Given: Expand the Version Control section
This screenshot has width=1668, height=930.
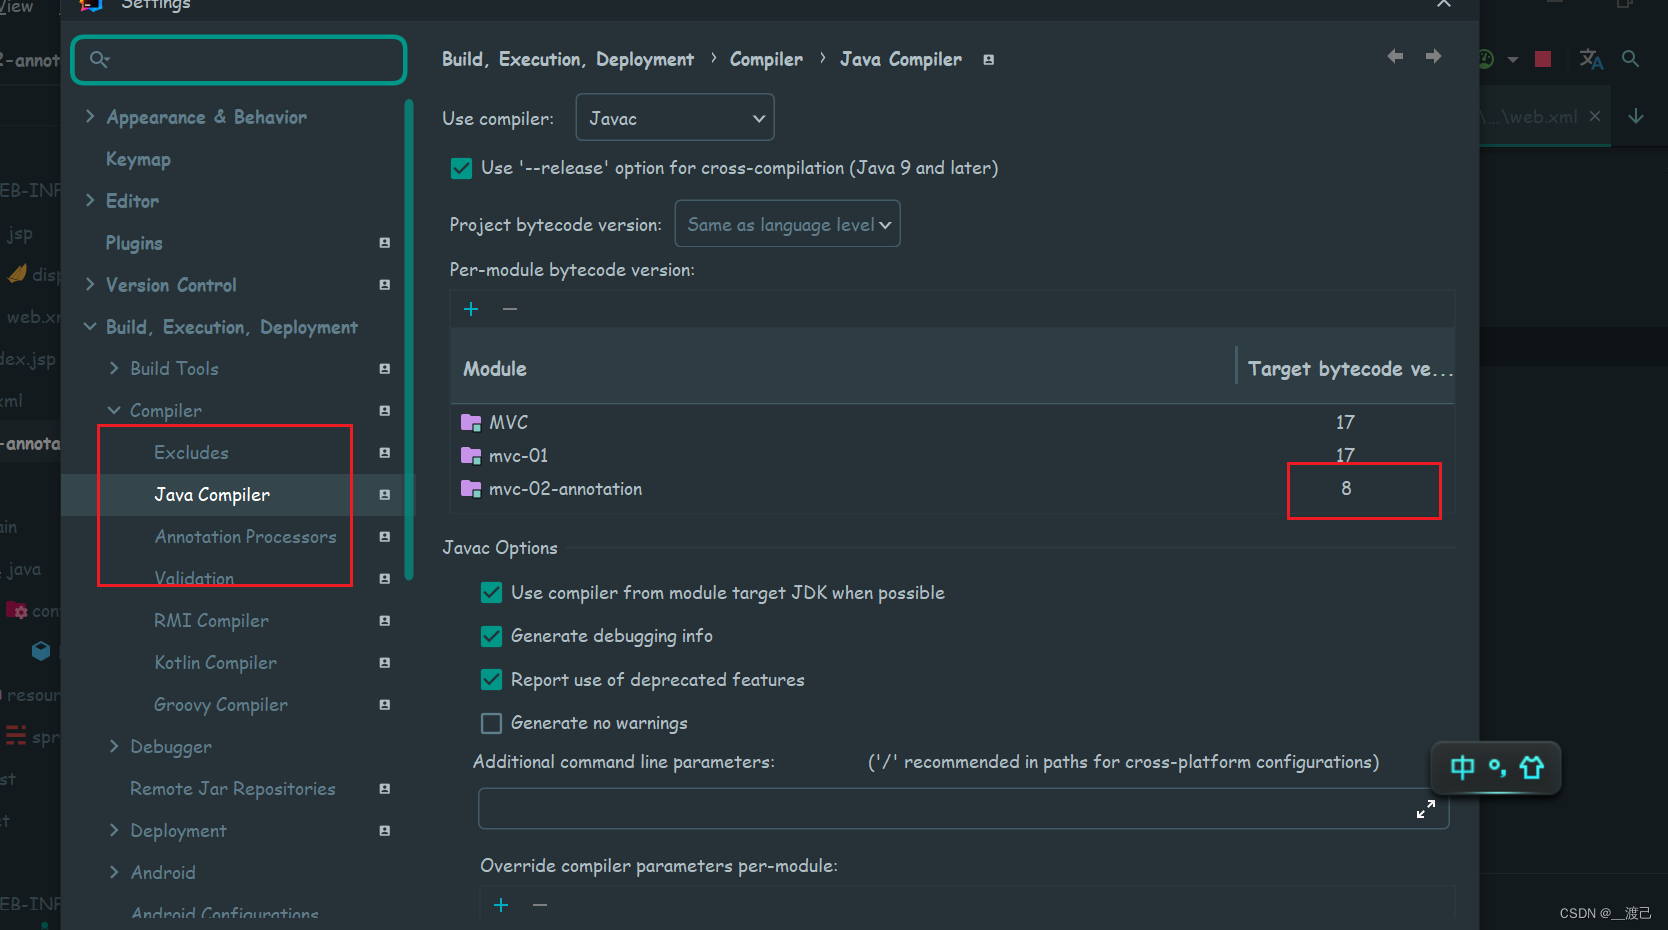Looking at the screenshot, I should 90,285.
